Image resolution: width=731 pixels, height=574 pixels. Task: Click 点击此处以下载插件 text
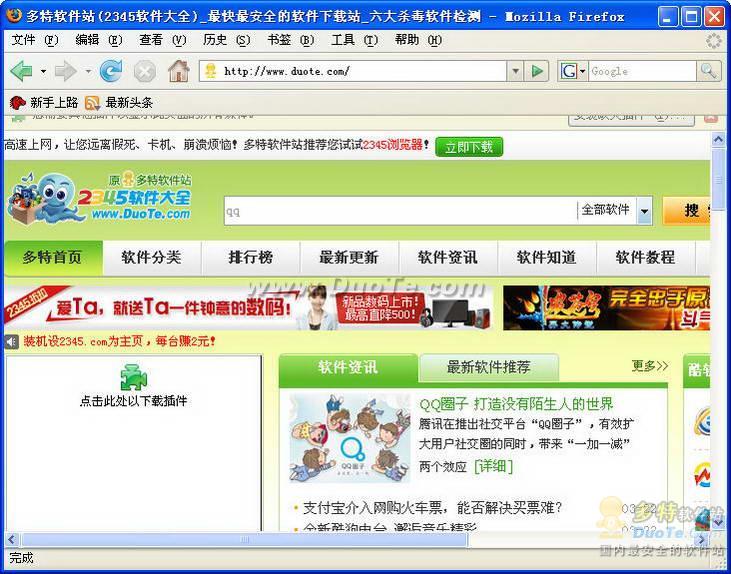tap(133, 401)
